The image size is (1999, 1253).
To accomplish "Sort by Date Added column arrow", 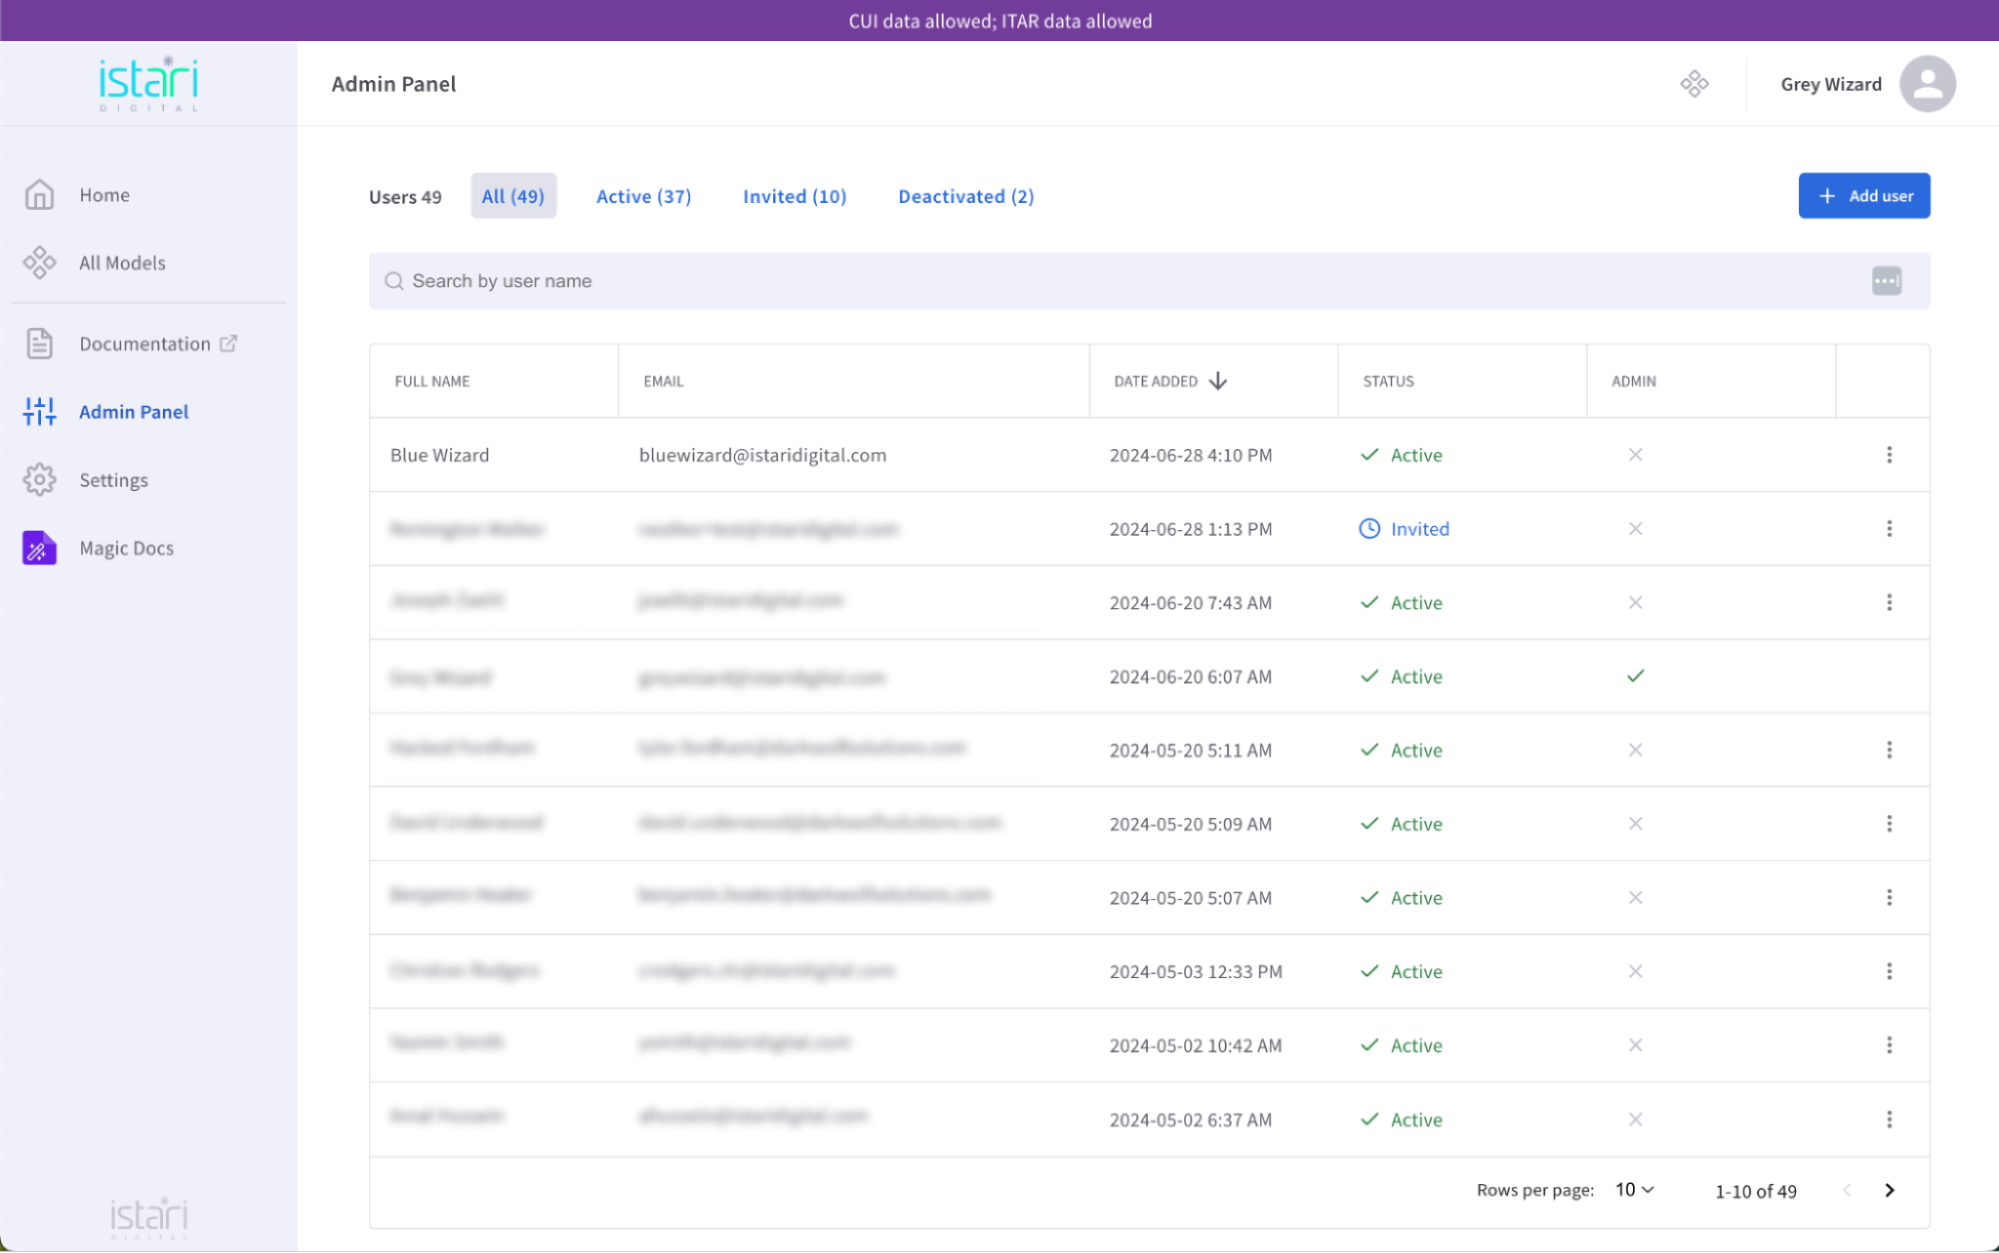I will point(1218,381).
